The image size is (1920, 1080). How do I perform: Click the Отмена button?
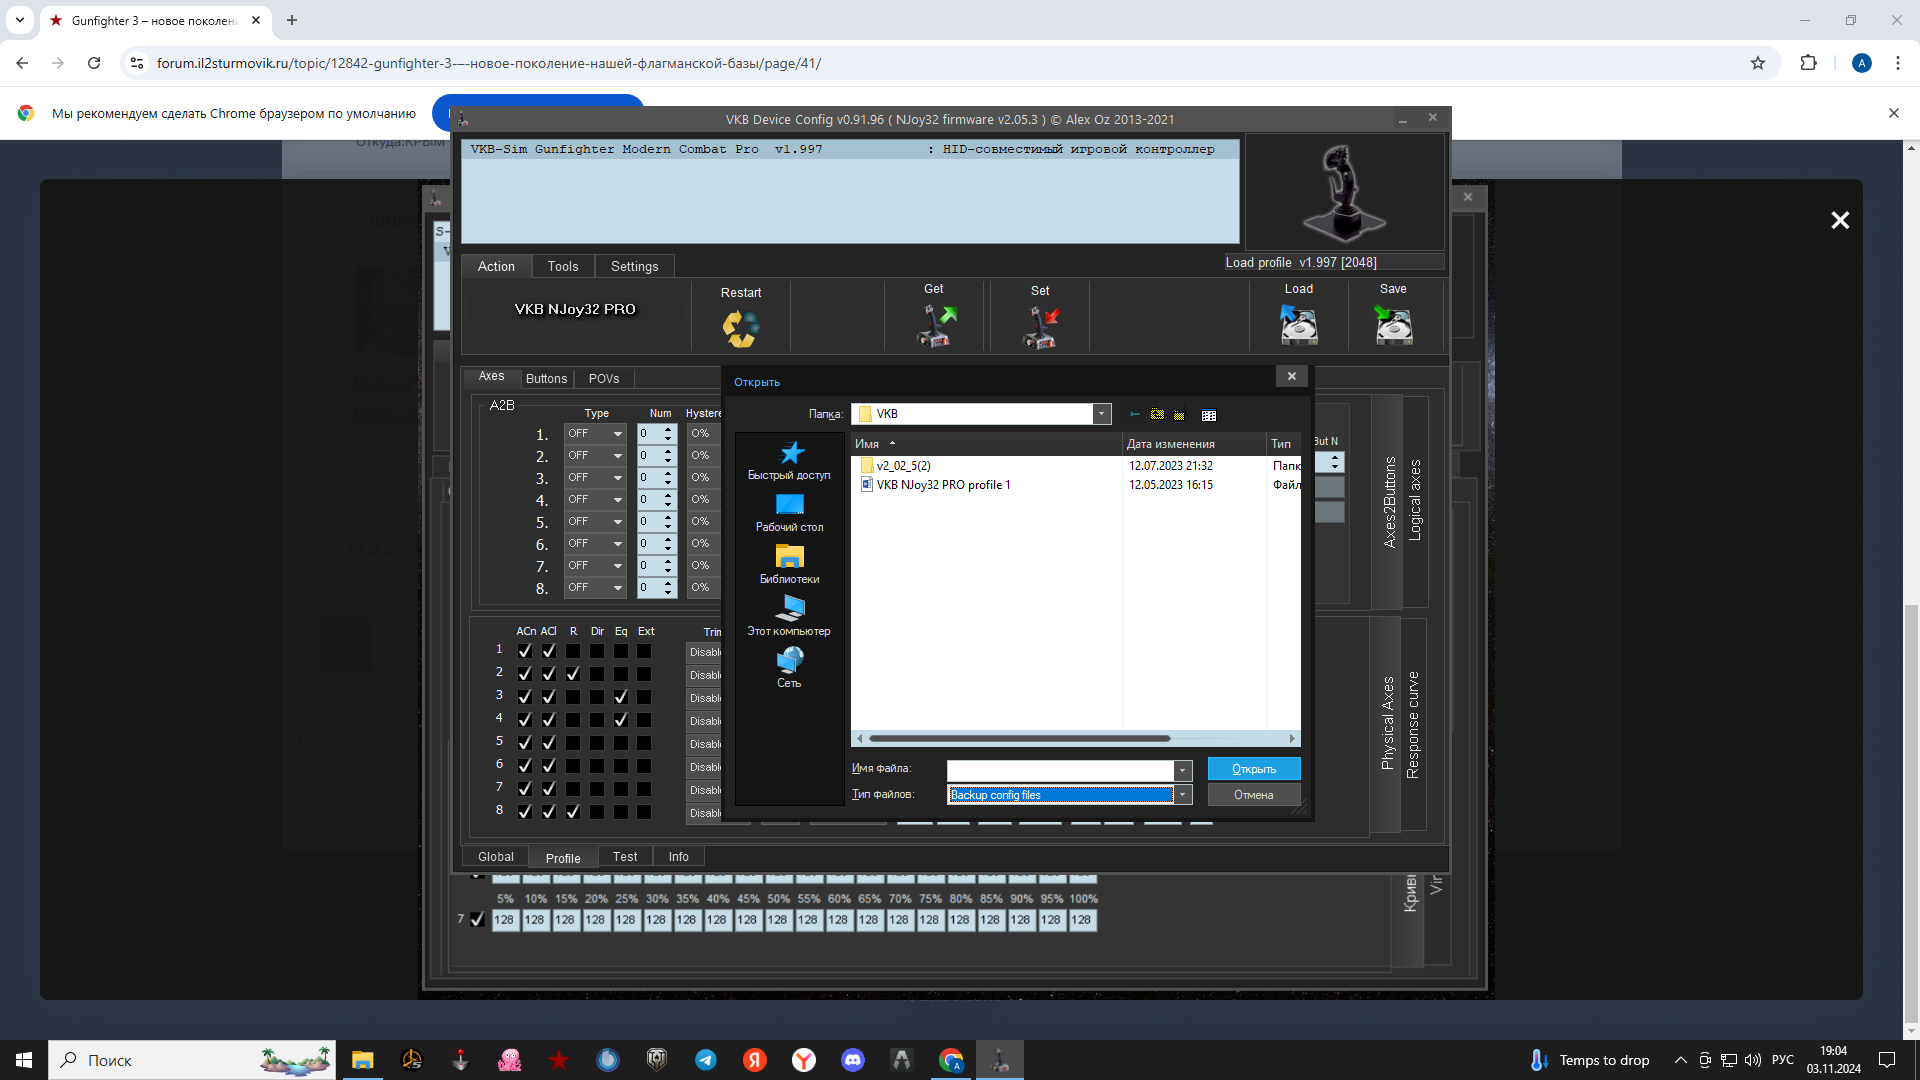[1253, 795]
